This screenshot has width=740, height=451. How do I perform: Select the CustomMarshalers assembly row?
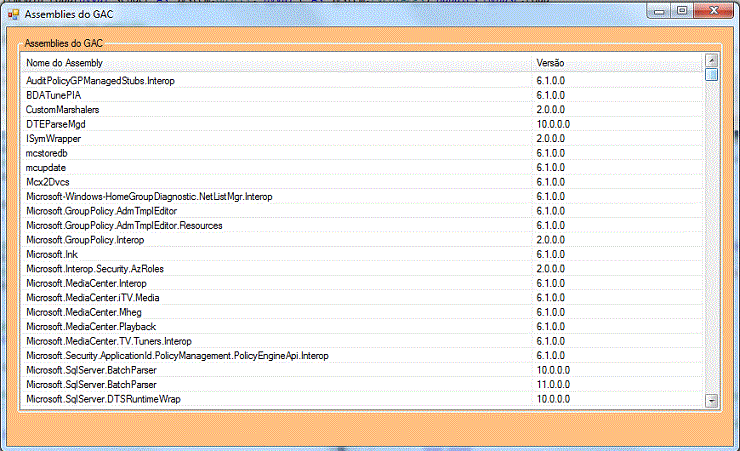(362, 109)
